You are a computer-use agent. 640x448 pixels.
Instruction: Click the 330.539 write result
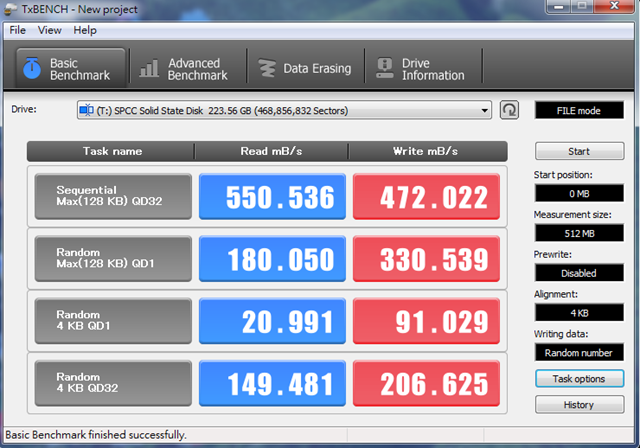(x=427, y=259)
